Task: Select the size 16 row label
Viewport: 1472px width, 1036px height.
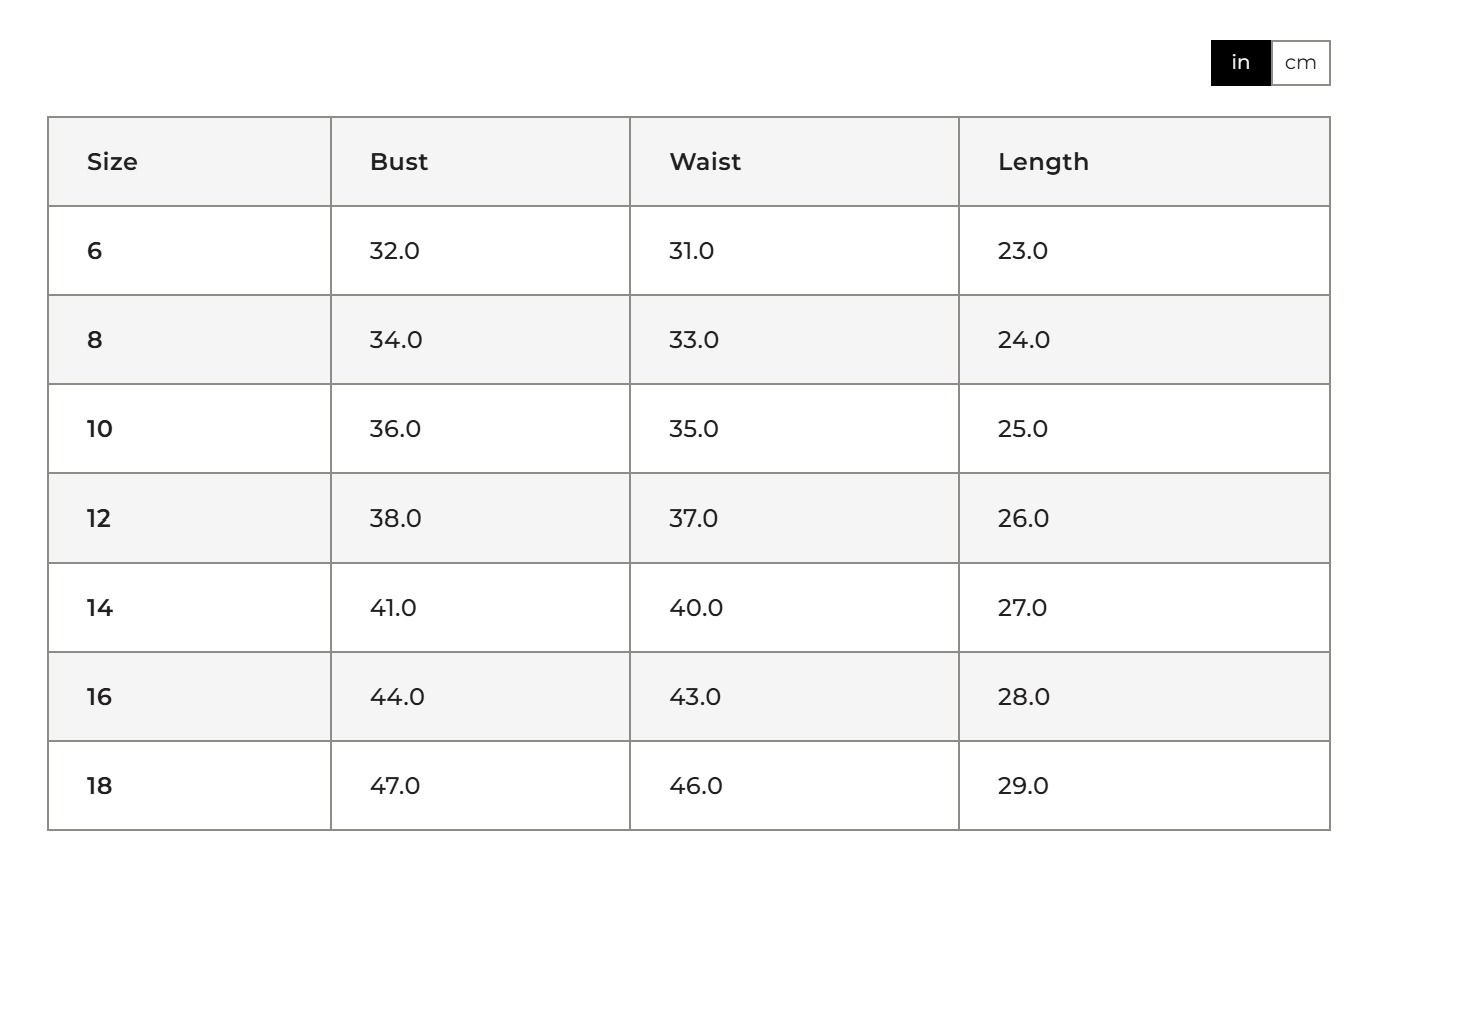Action: (x=190, y=697)
